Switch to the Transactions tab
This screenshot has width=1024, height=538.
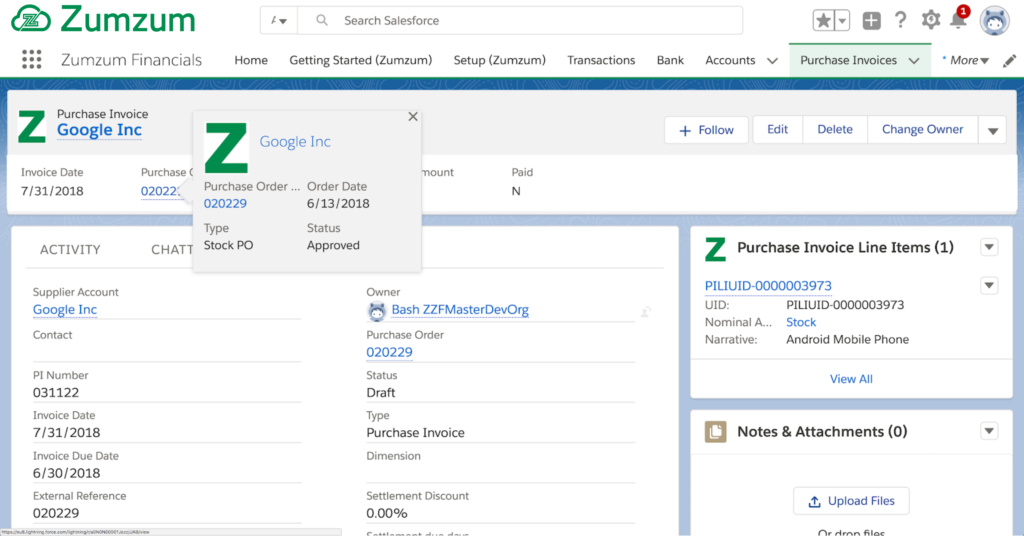(x=601, y=60)
